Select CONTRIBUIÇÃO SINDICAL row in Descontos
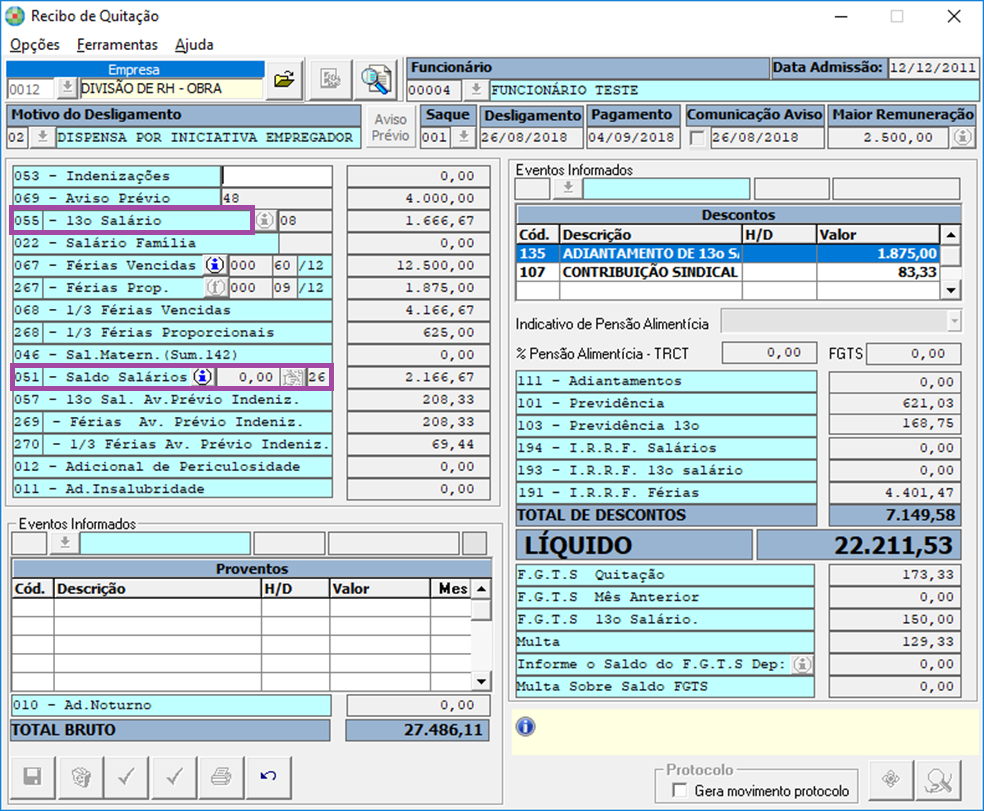 (x=728, y=272)
